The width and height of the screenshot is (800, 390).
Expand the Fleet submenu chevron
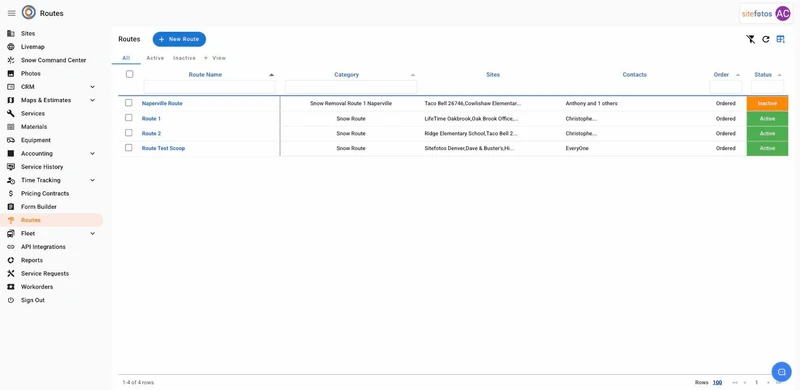[92, 233]
